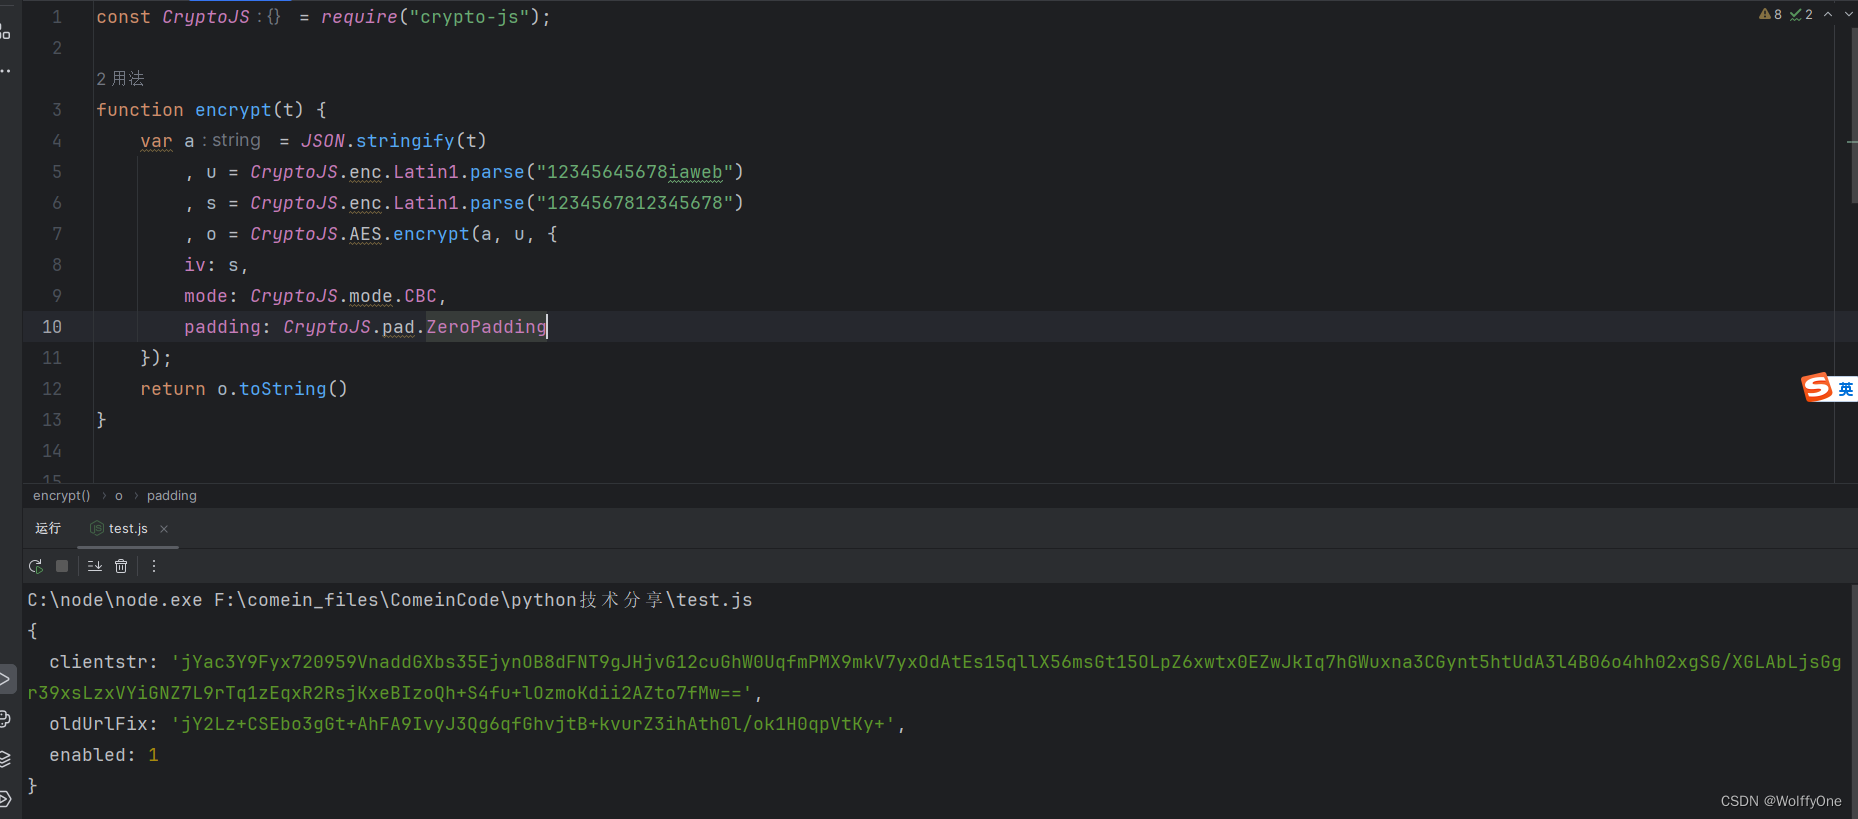Click the 'oldUrlFix:' key in output
The image size is (1858, 819).
(x=104, y=724)
